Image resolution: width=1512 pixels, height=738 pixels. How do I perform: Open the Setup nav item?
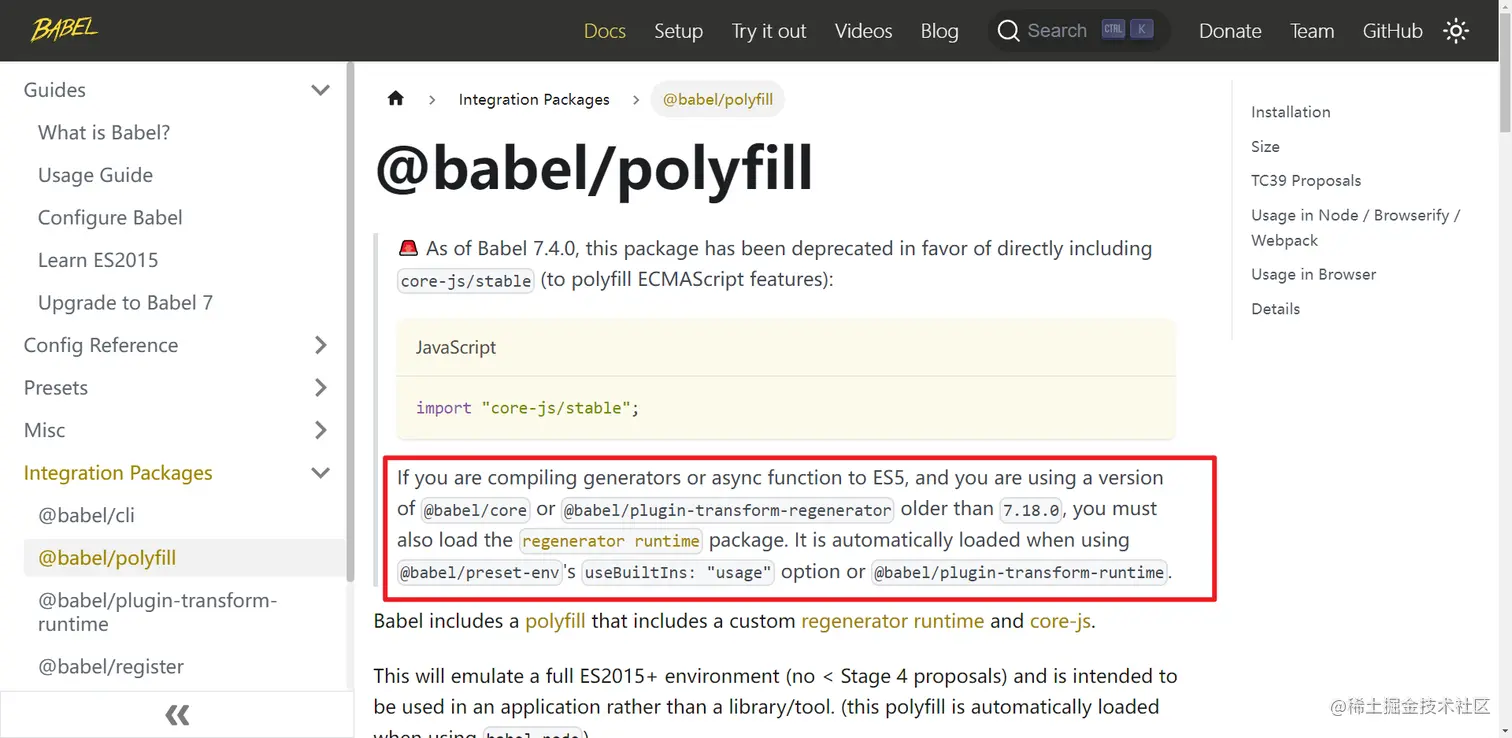679,31
